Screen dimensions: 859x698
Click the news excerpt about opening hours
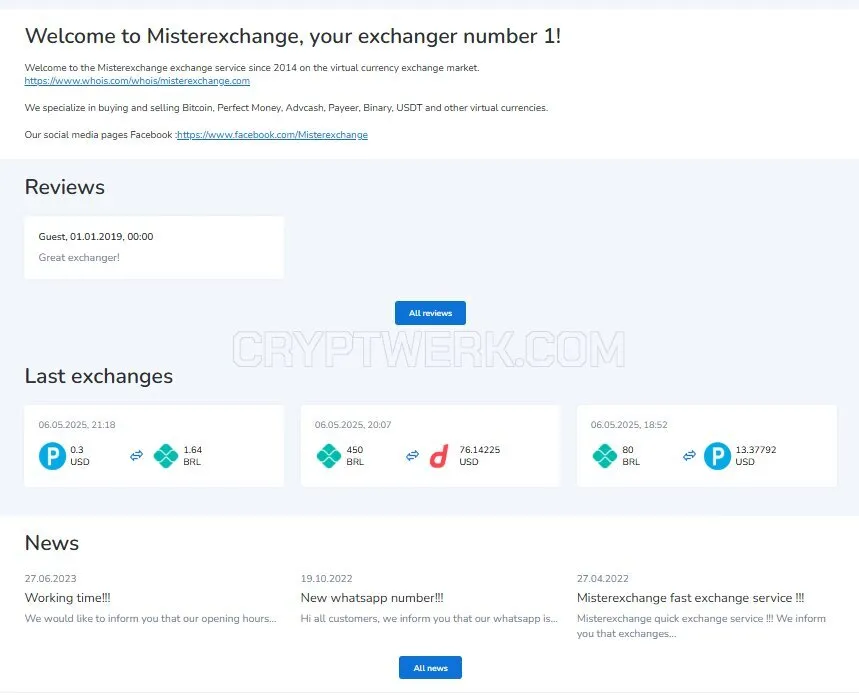pos(151,619)
